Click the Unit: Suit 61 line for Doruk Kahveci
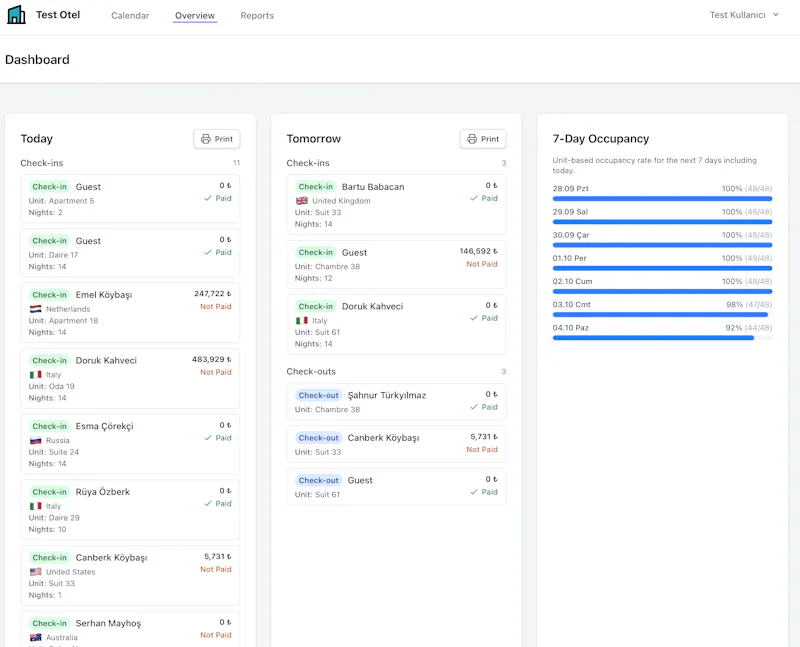This screenshot has width=800, height=647. click(x=317, y=332)
